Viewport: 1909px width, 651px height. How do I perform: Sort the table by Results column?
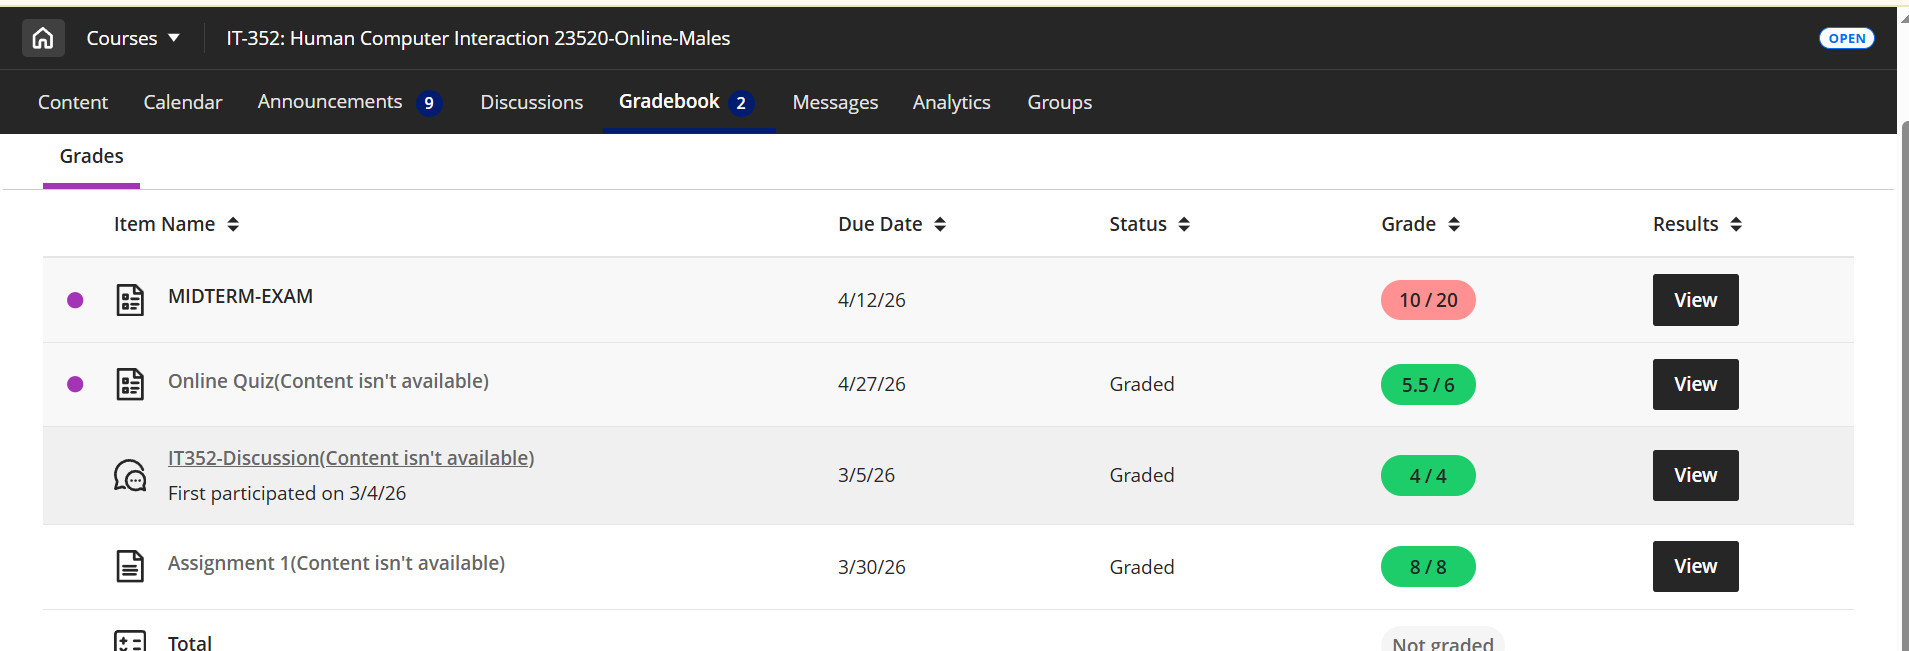click(1697, 224)
